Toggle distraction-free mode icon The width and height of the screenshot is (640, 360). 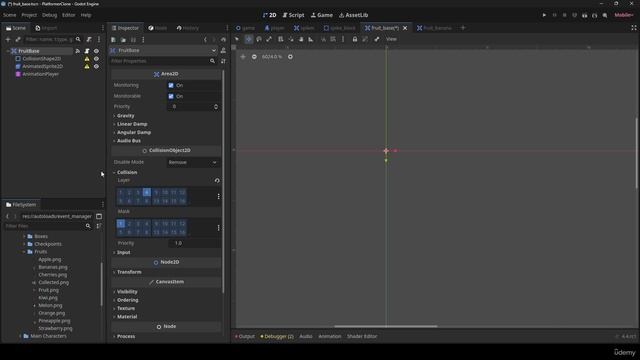tap(633, 28)
